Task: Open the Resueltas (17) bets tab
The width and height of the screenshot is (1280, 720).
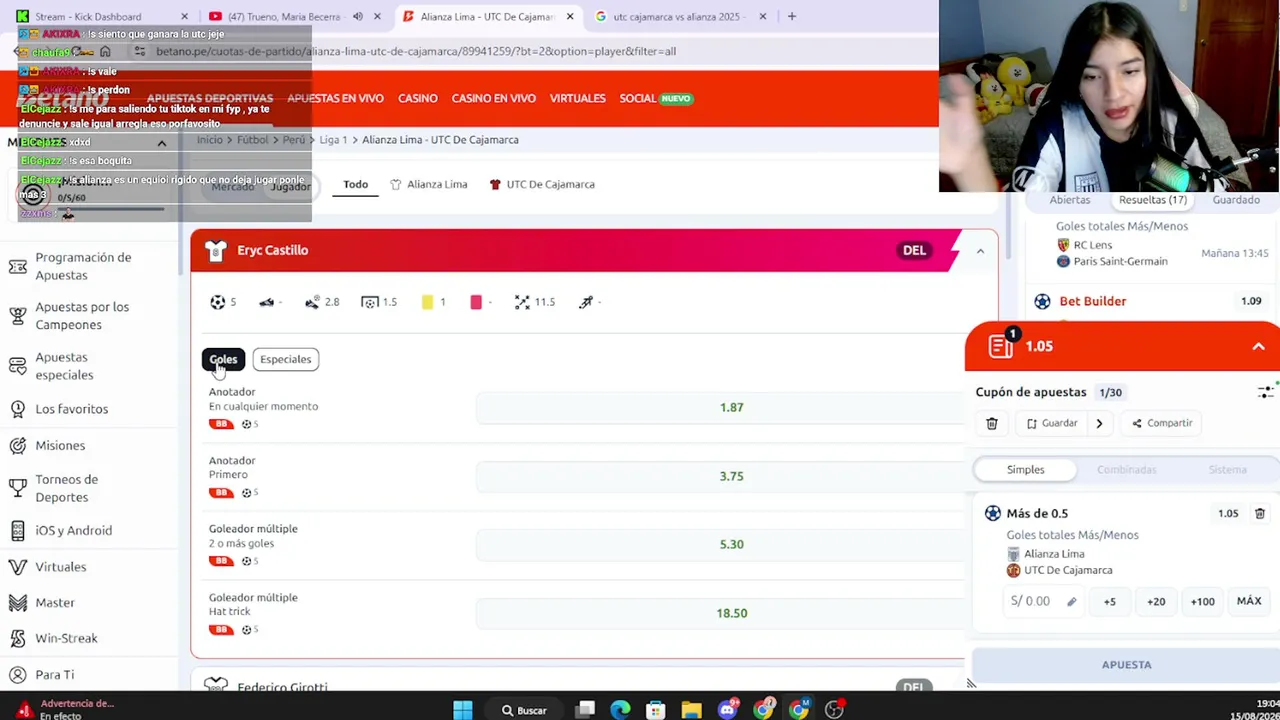Action: pyautogui.click(x=1153, y=200)
